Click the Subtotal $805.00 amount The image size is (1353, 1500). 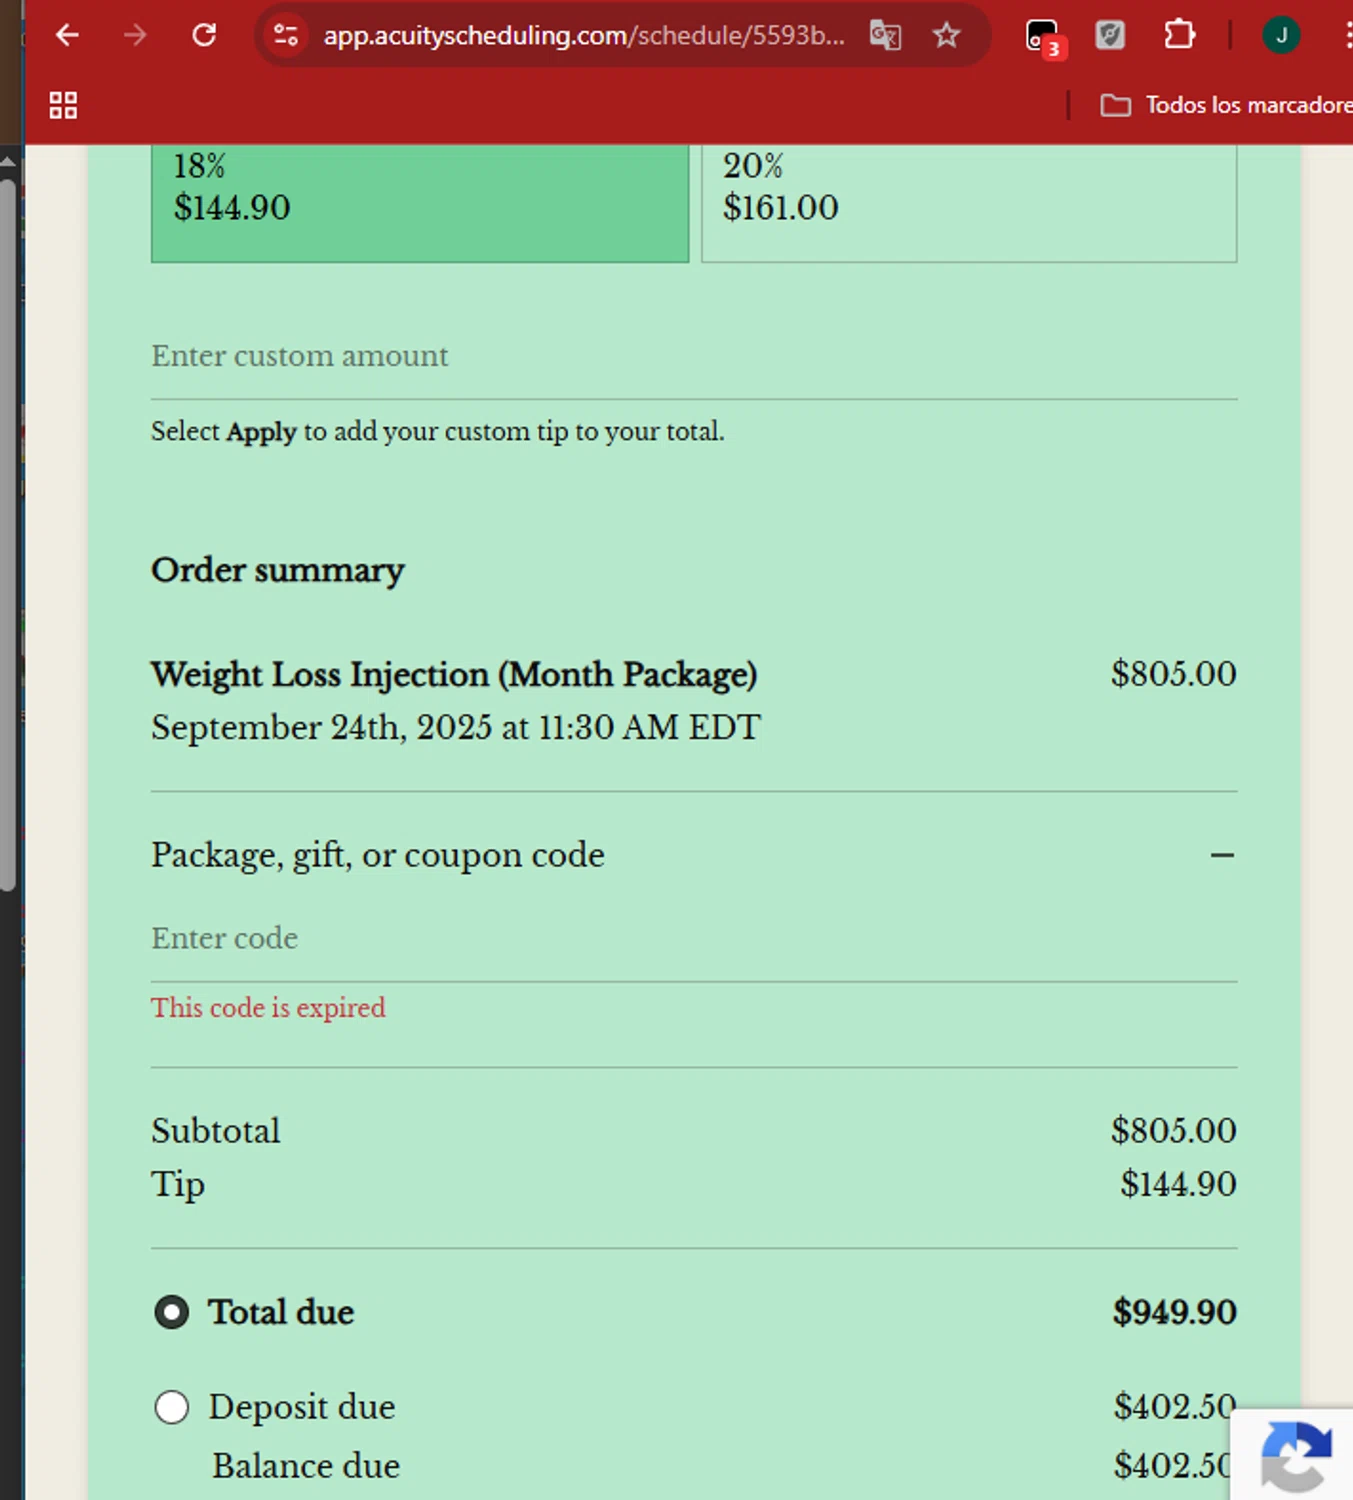[1174, 1131]
